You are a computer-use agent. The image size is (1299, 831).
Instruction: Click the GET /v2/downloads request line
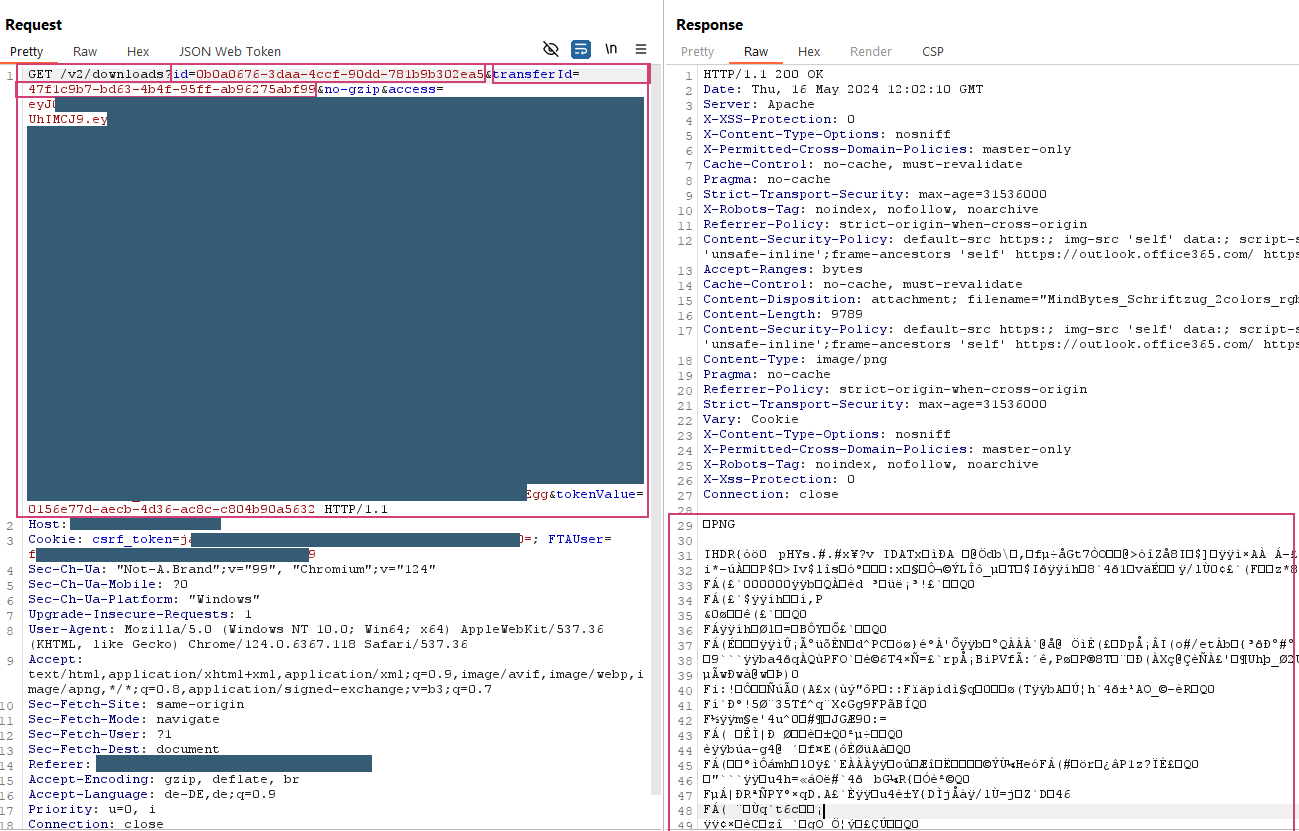click(97, 74)
